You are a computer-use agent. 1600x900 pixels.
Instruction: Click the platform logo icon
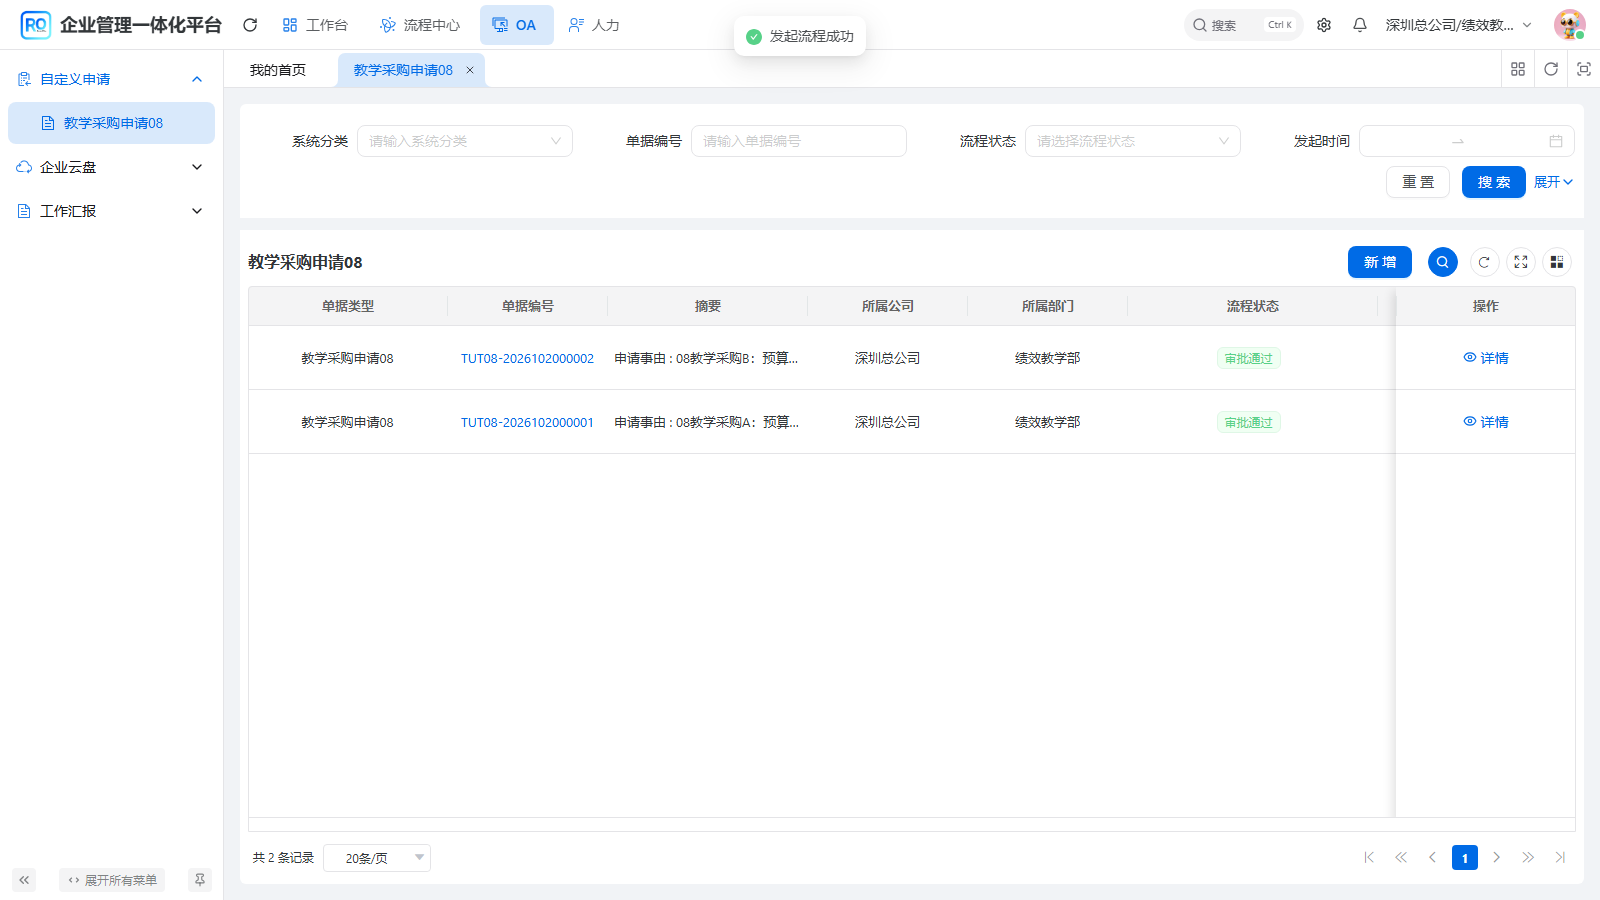[35, 25]
